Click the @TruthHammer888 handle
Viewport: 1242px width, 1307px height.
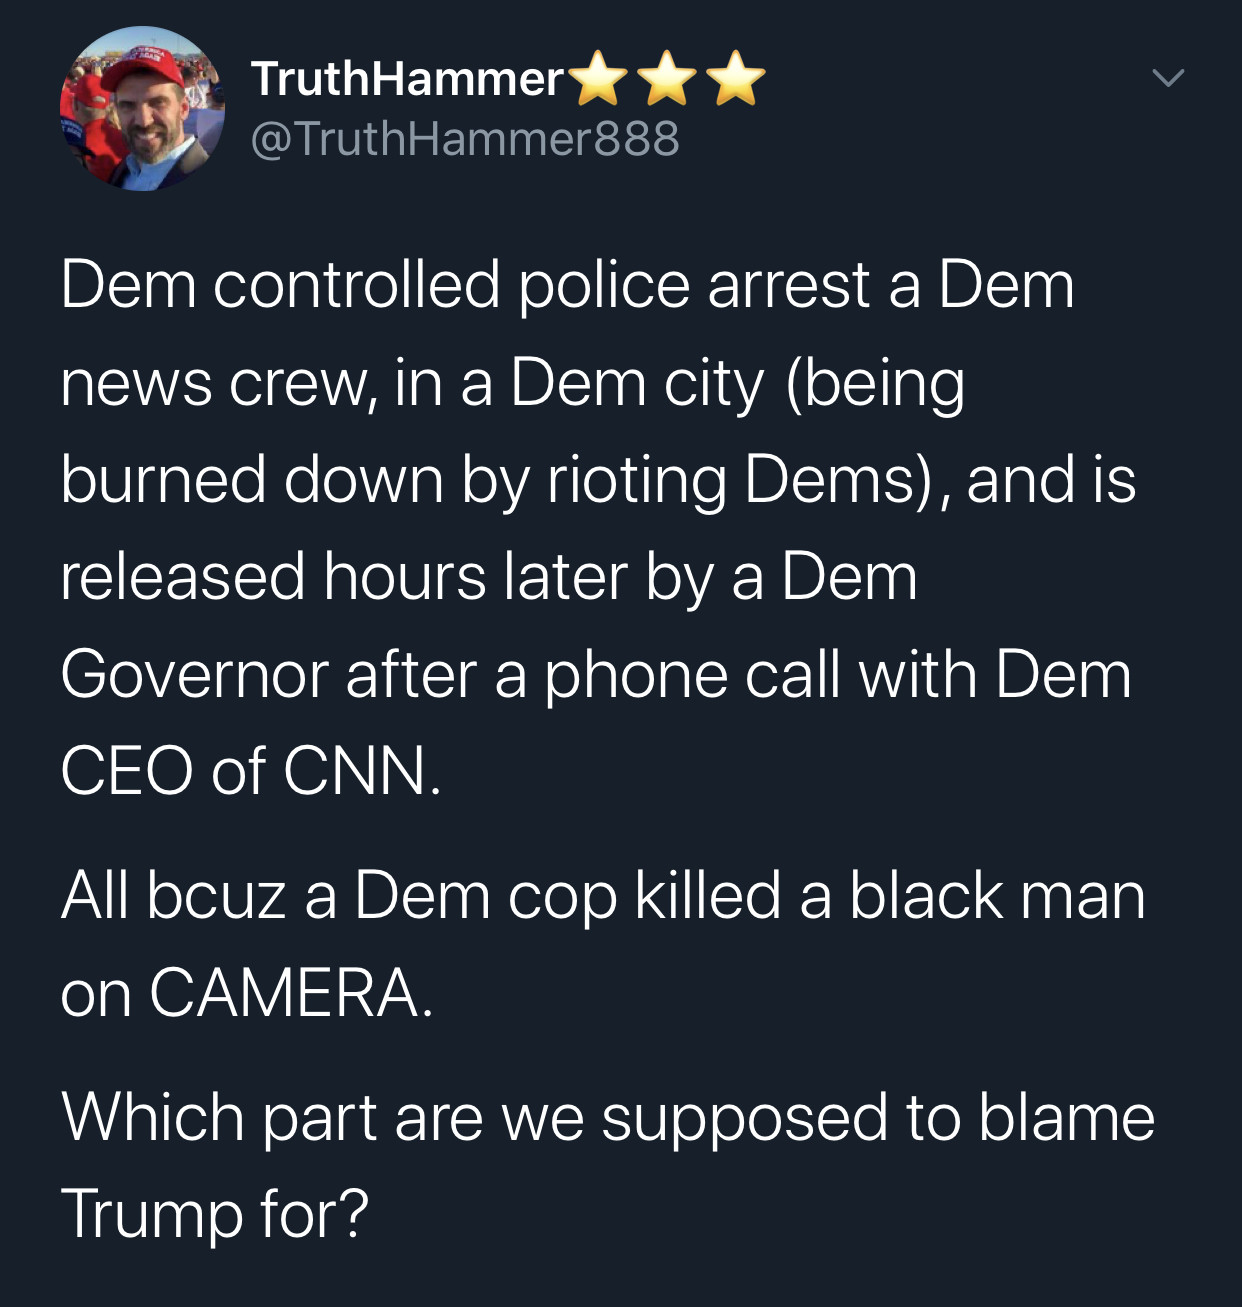click(465, 138)
